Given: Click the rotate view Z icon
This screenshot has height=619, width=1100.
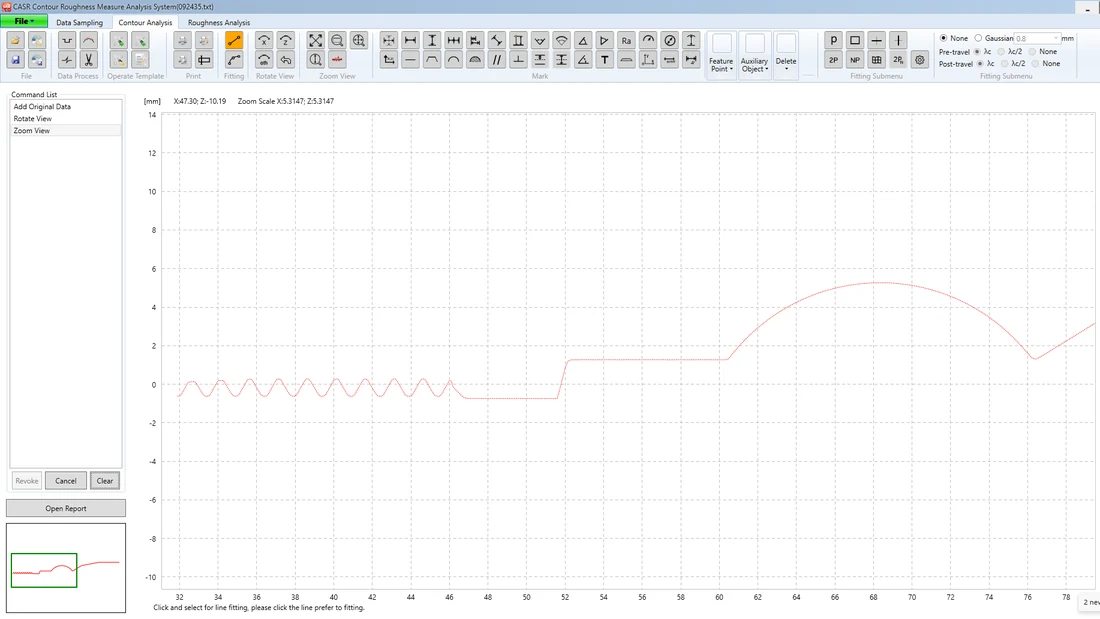Looking at the screenshot, I should click(286, 41).
